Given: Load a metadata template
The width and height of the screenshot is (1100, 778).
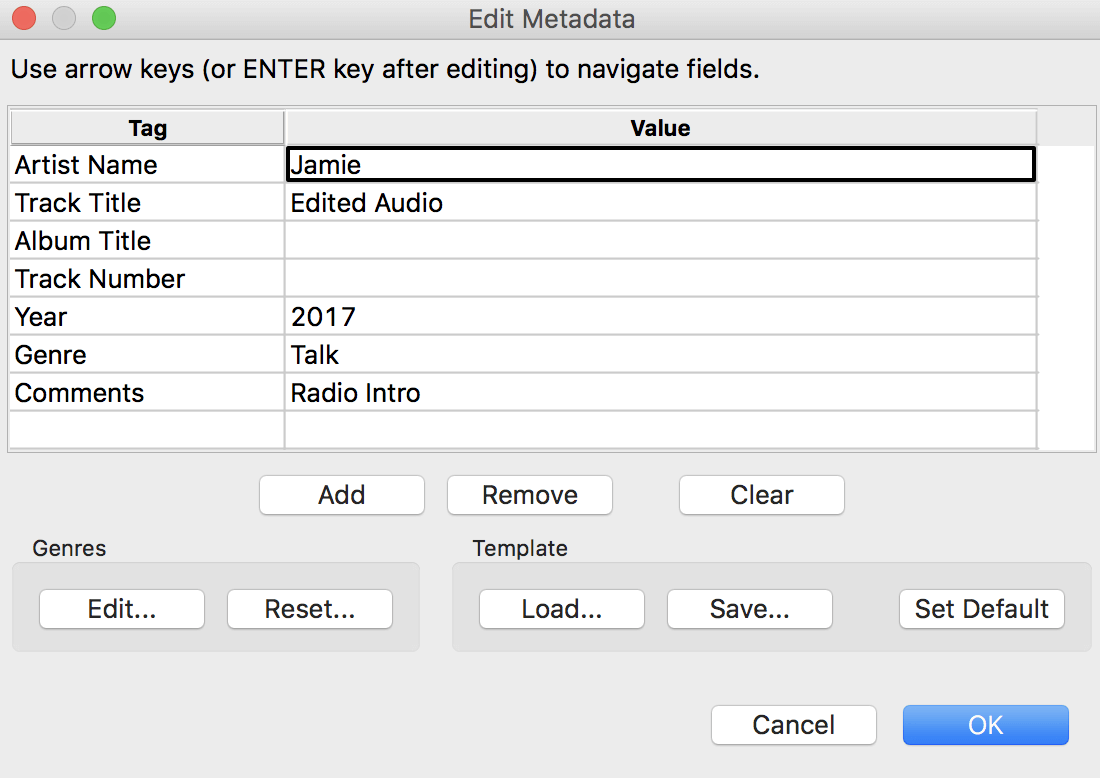Looking at the screenshot, I should pyautogui.click(x=562, y=609).
